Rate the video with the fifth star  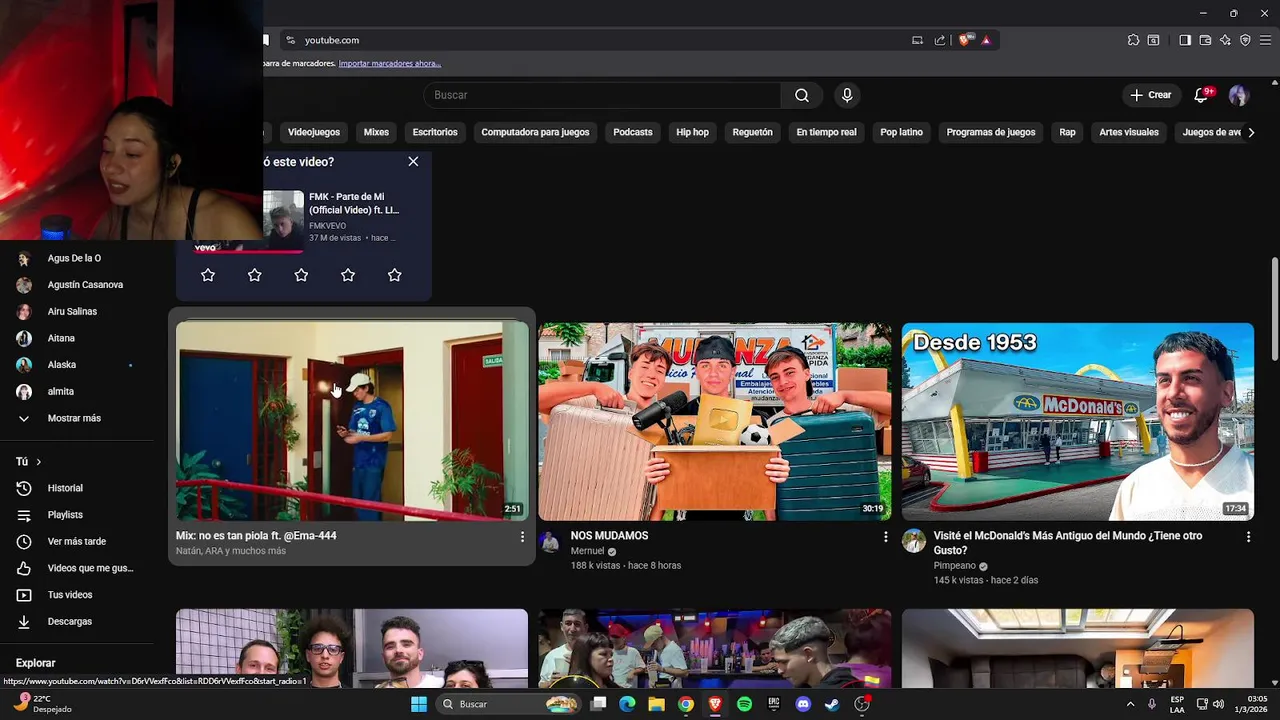click(395, 275)
